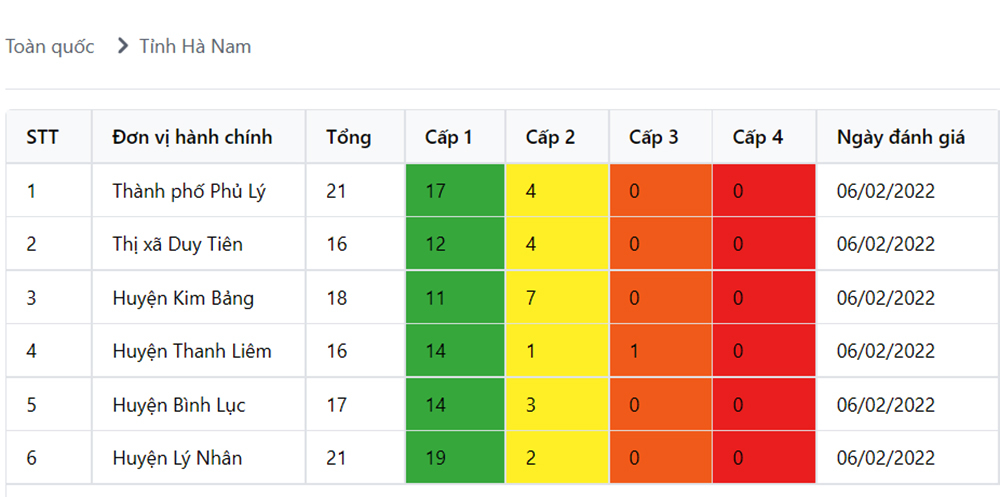Click the STT column header

(x=42, y=137)
